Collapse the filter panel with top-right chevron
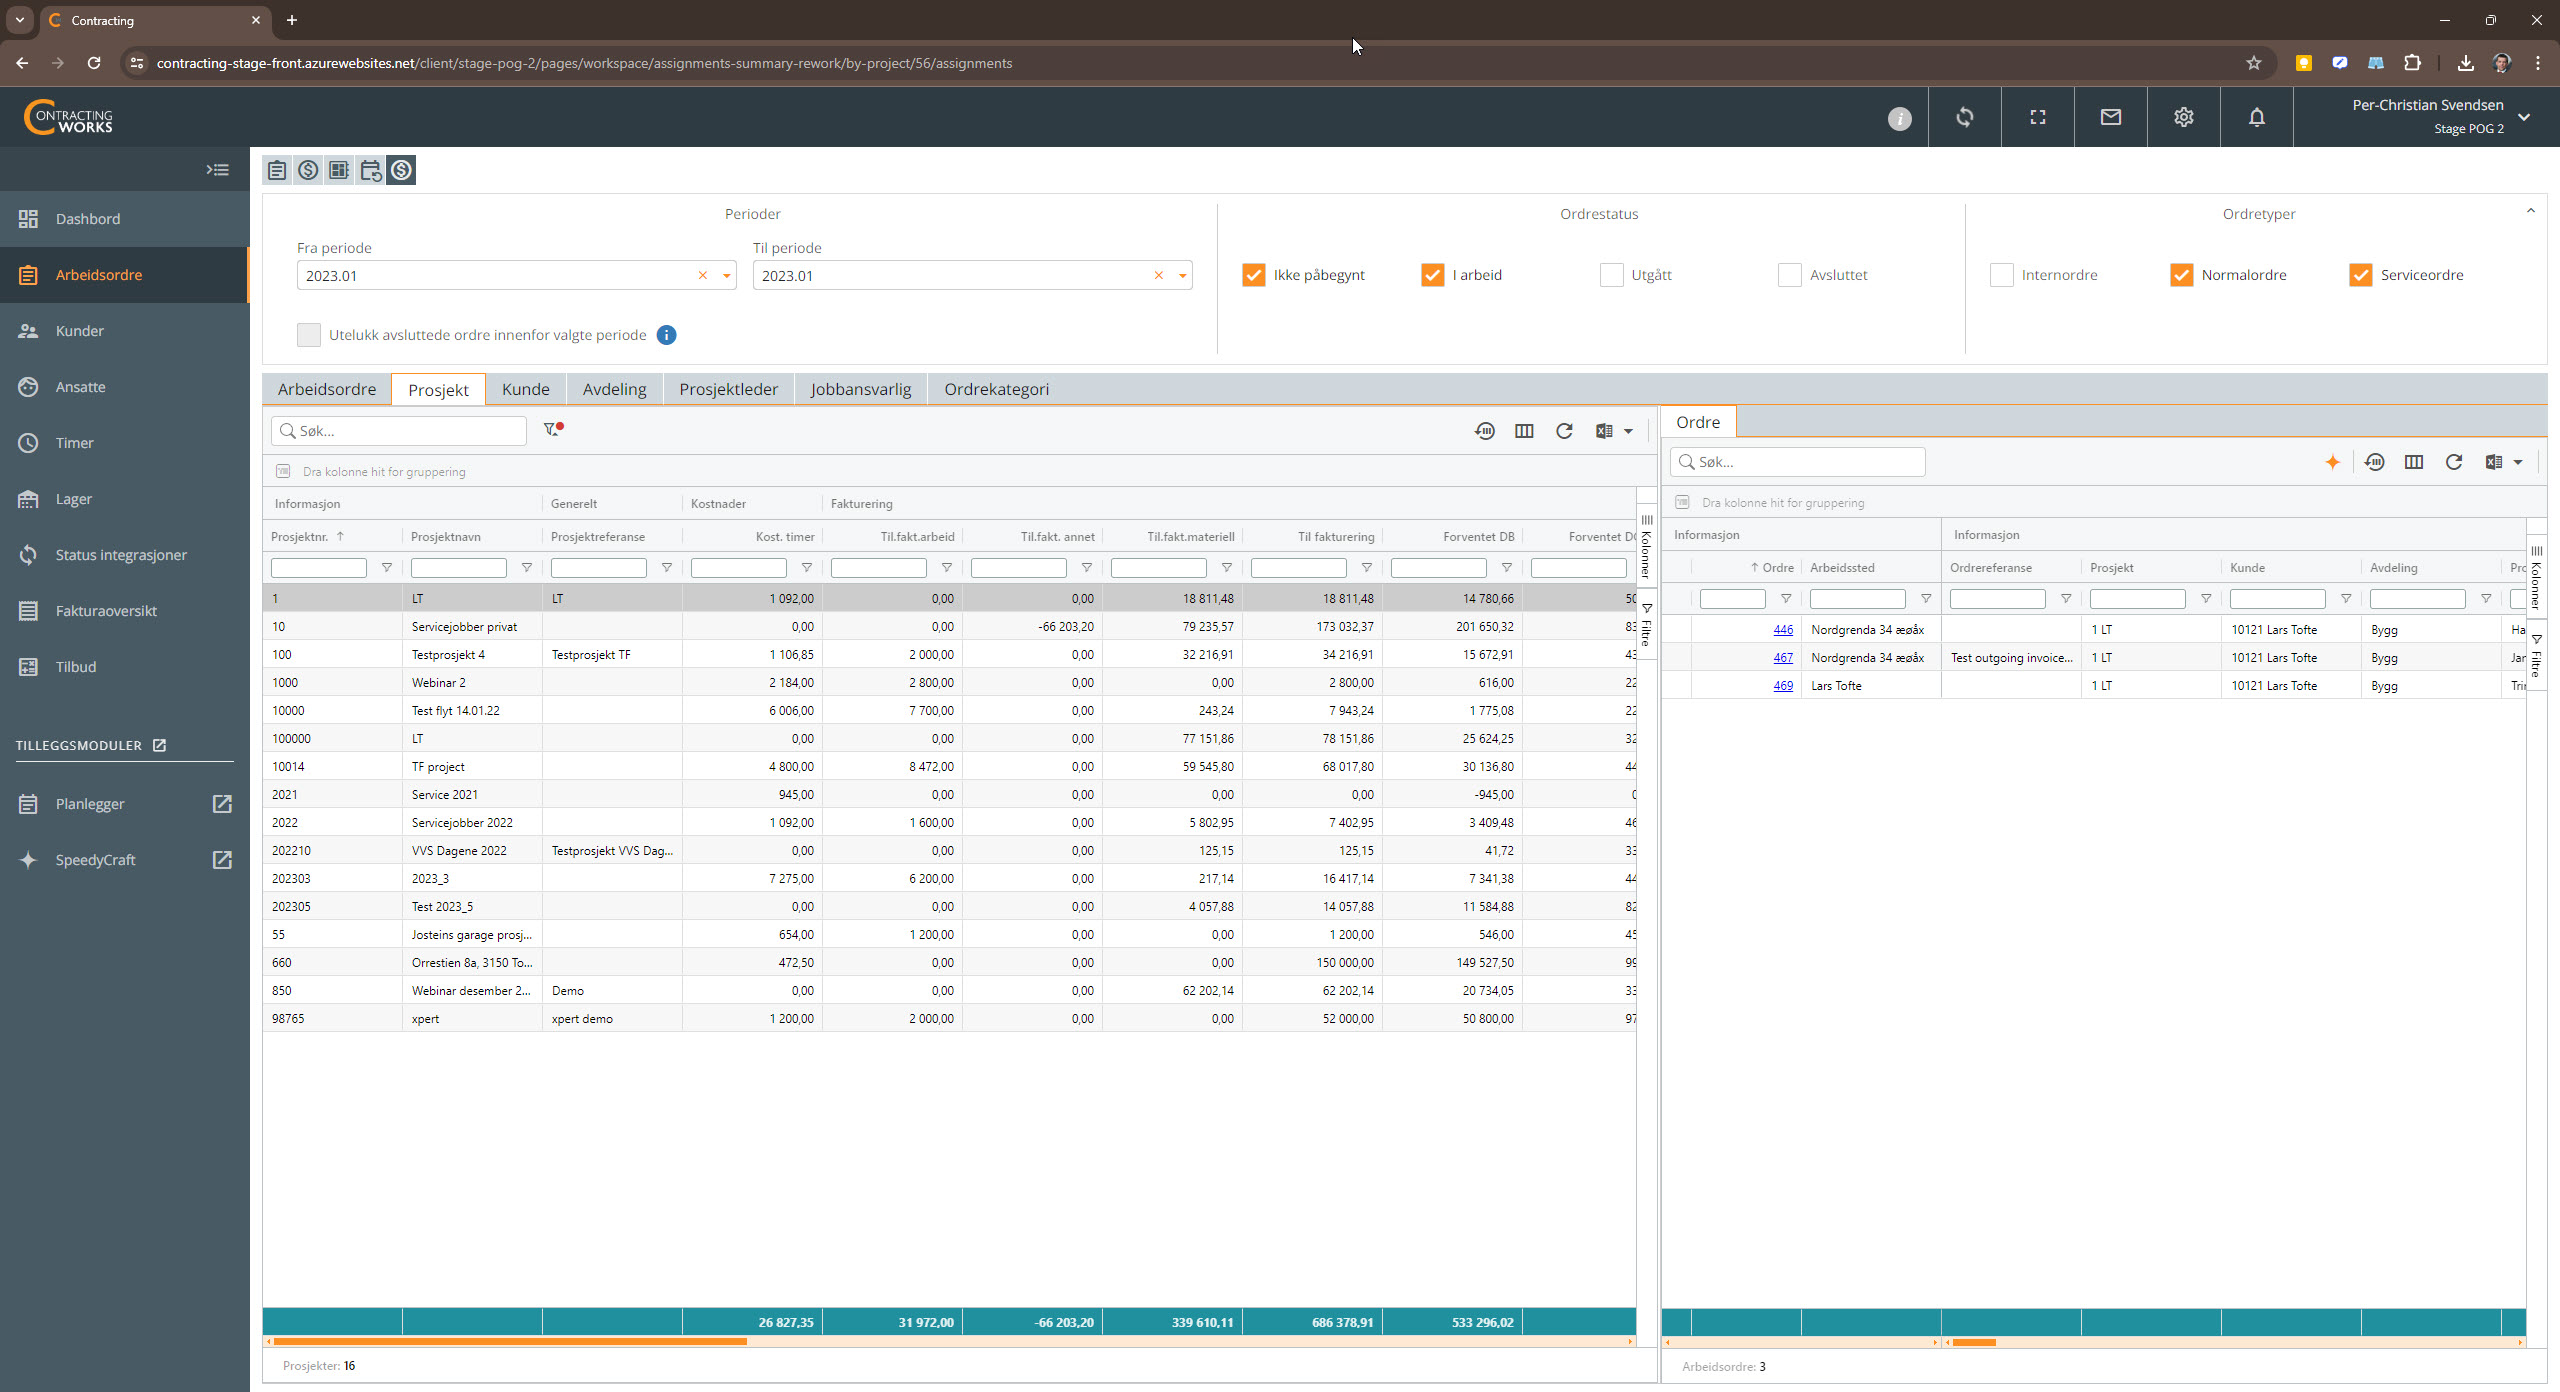This screenshot has height=1392, width=2560. (x=2531, y=211)
